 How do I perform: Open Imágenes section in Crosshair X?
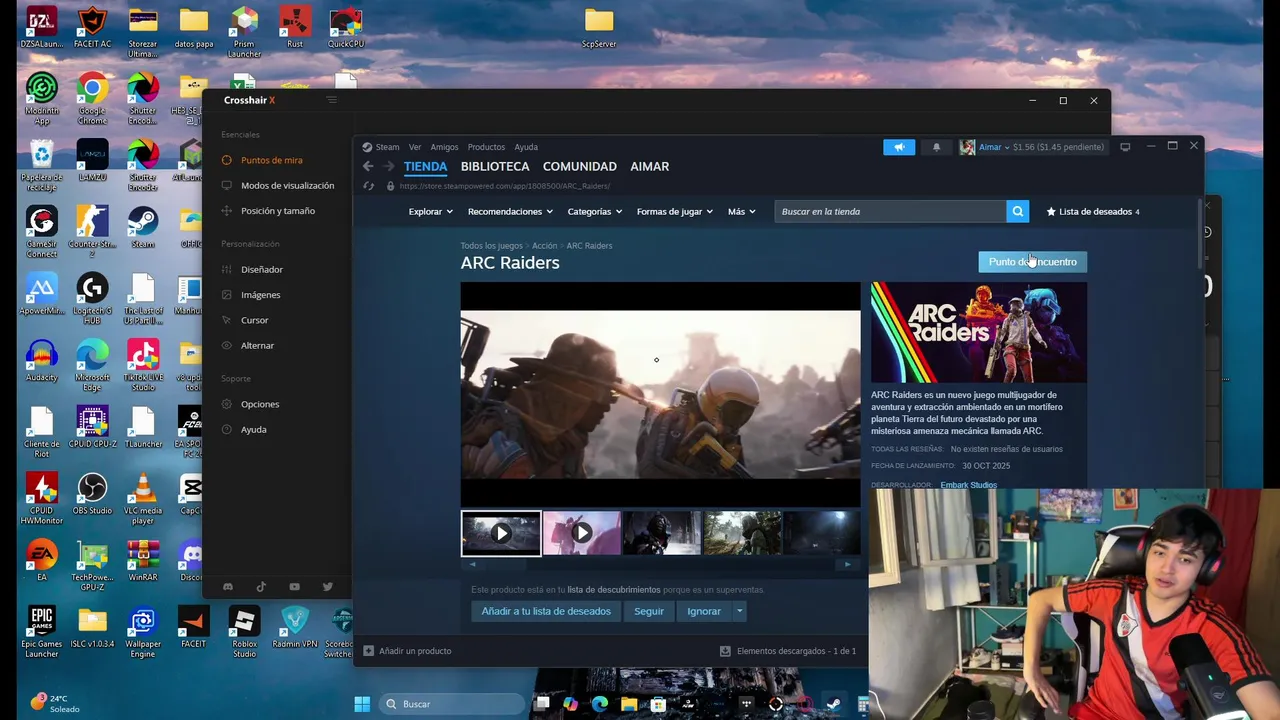(x=260, y=295)
